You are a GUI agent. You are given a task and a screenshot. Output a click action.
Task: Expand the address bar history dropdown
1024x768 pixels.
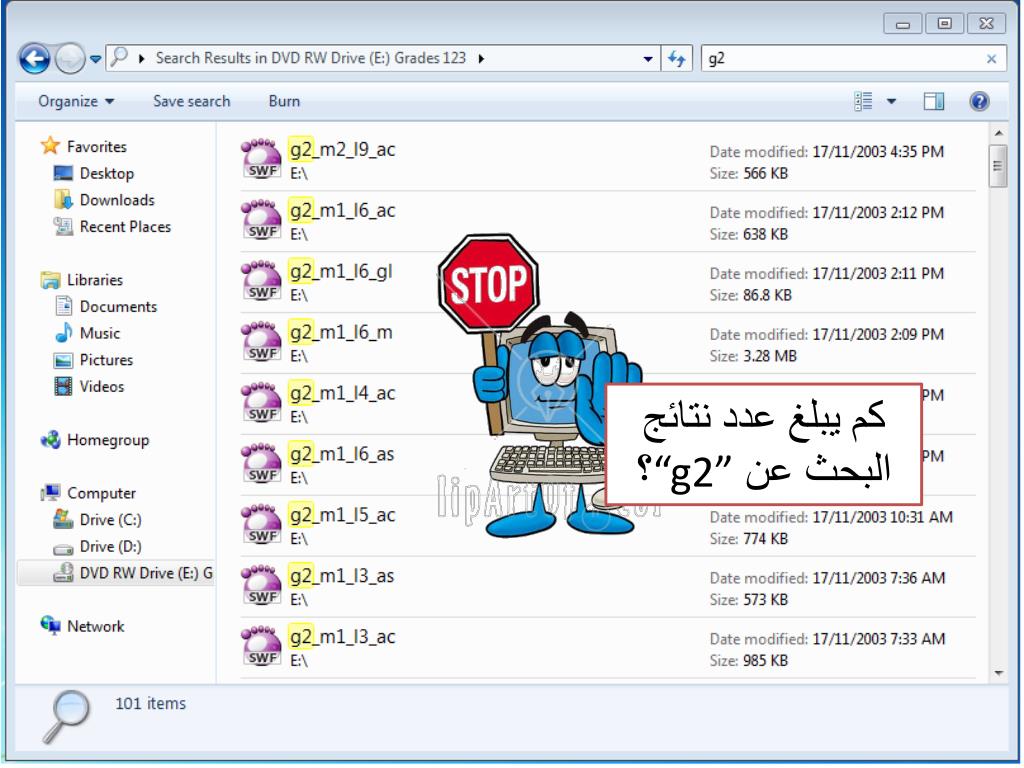click(647, 59)
